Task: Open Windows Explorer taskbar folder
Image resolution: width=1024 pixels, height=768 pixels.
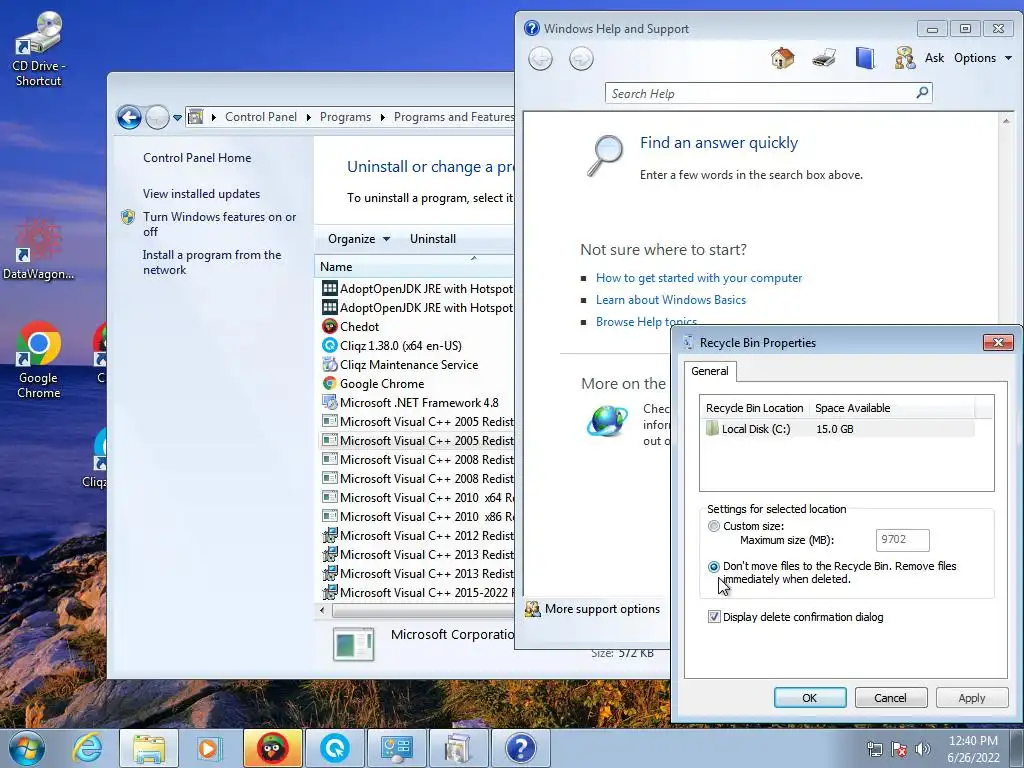Action: point(148,748)
